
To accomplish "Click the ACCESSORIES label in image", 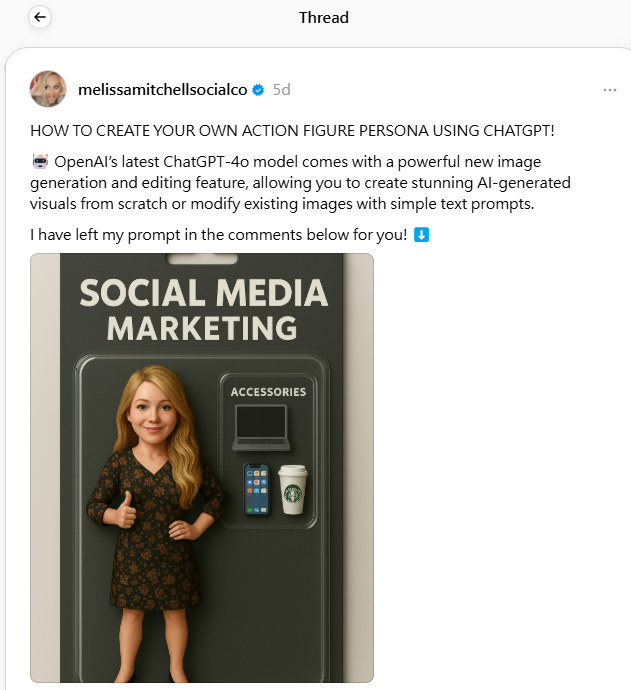I will point(268,392).
